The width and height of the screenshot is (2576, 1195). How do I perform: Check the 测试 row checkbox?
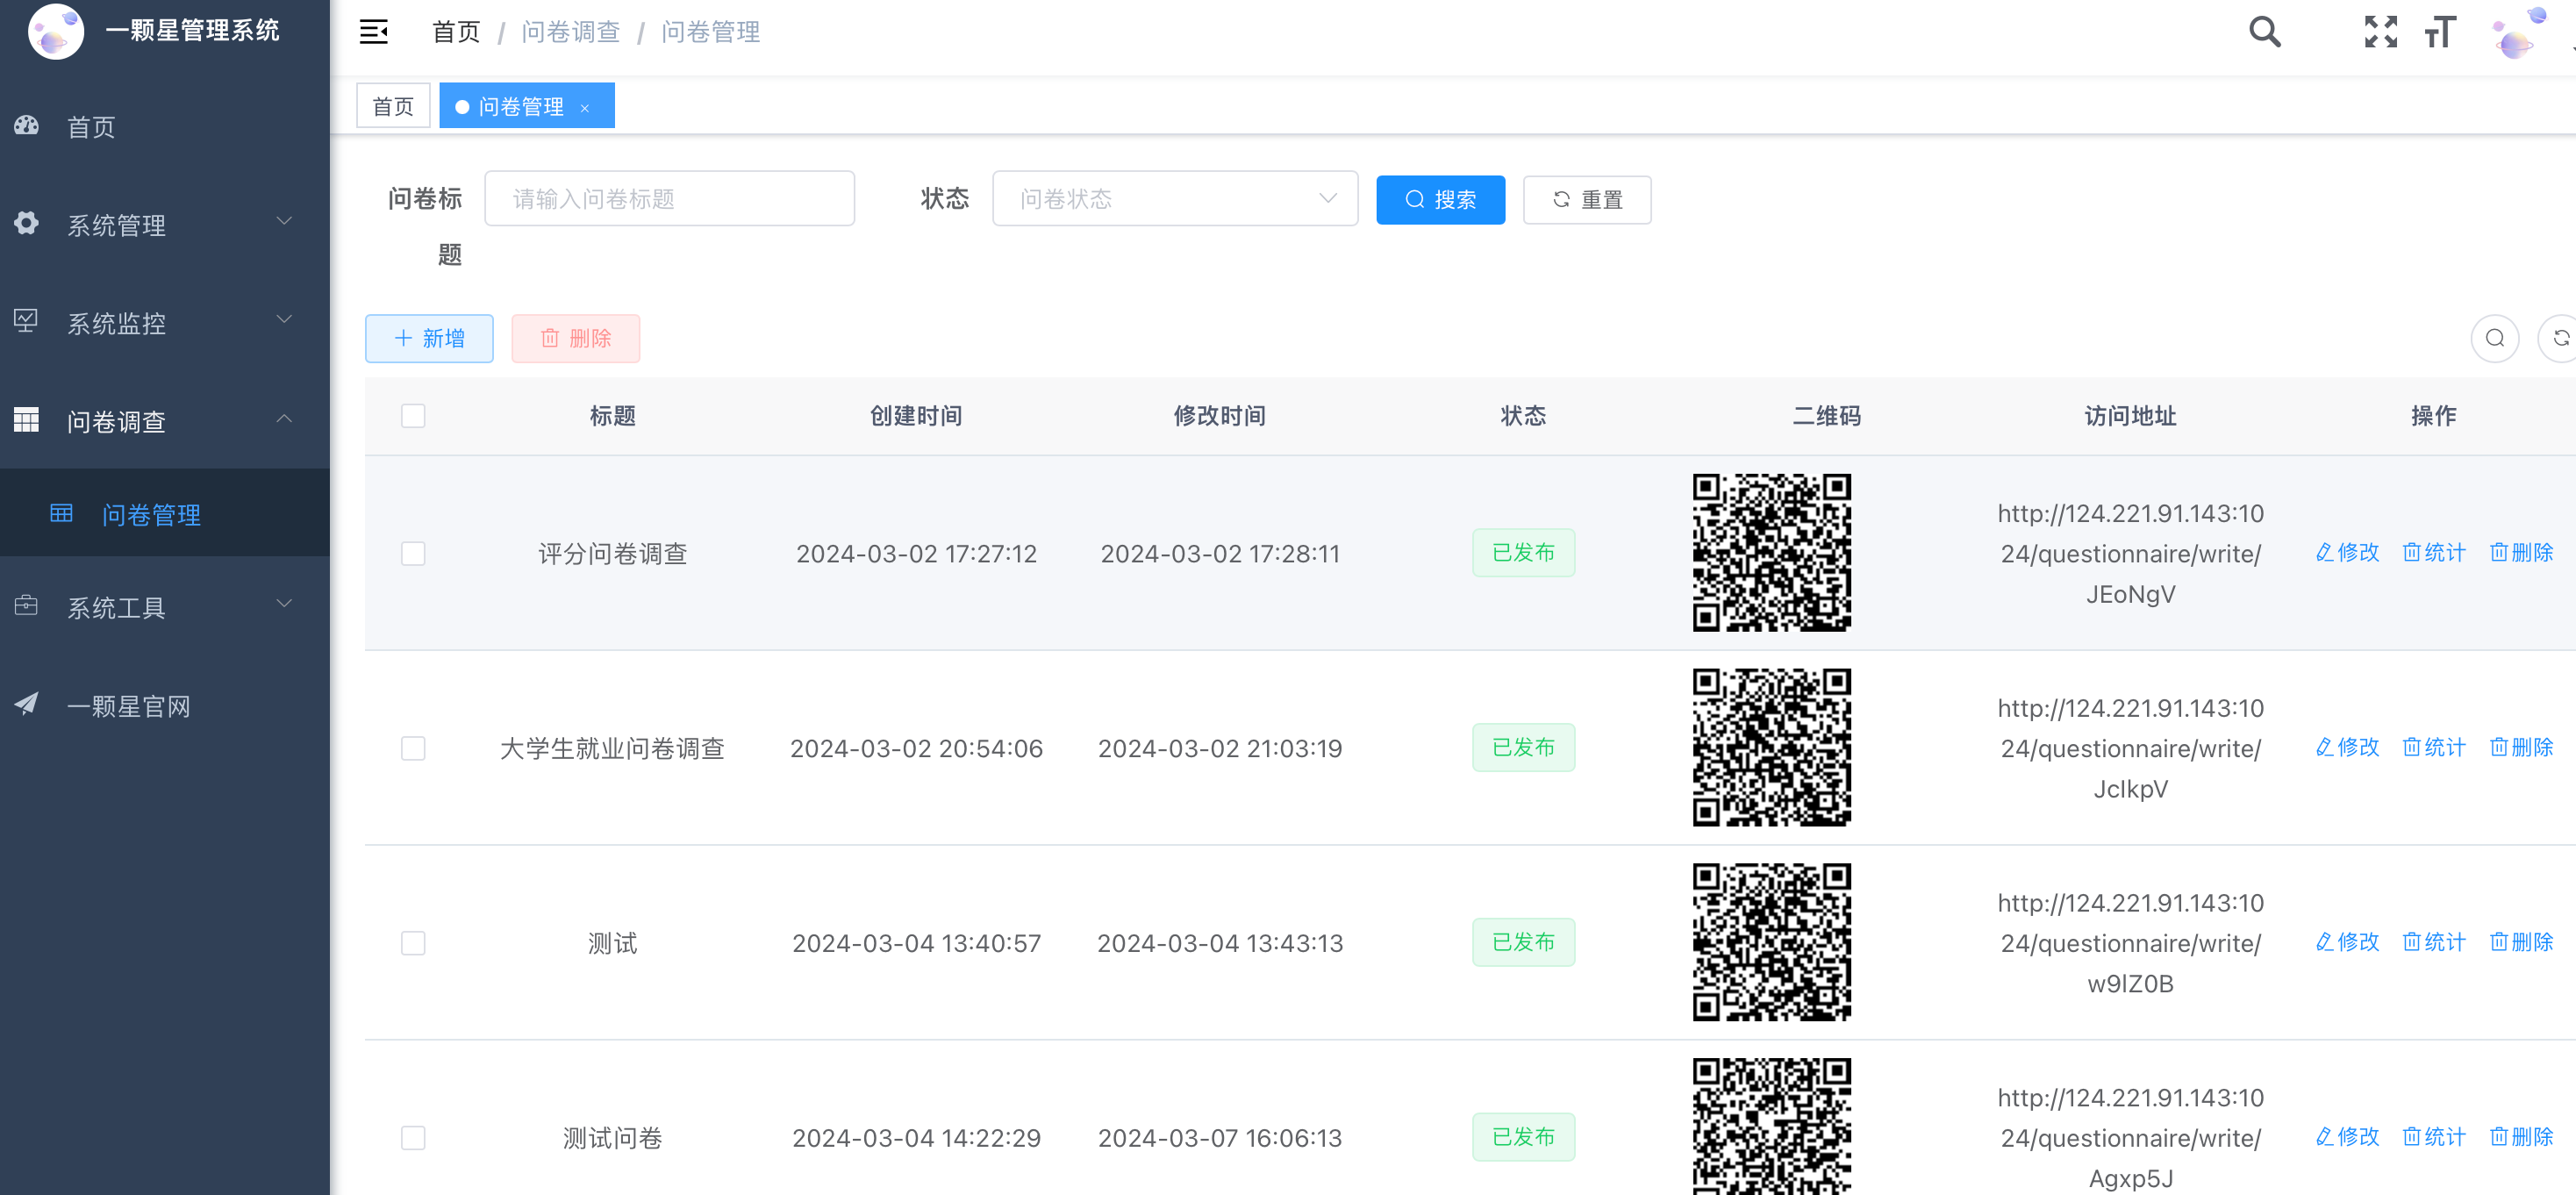tap(413, 943)
